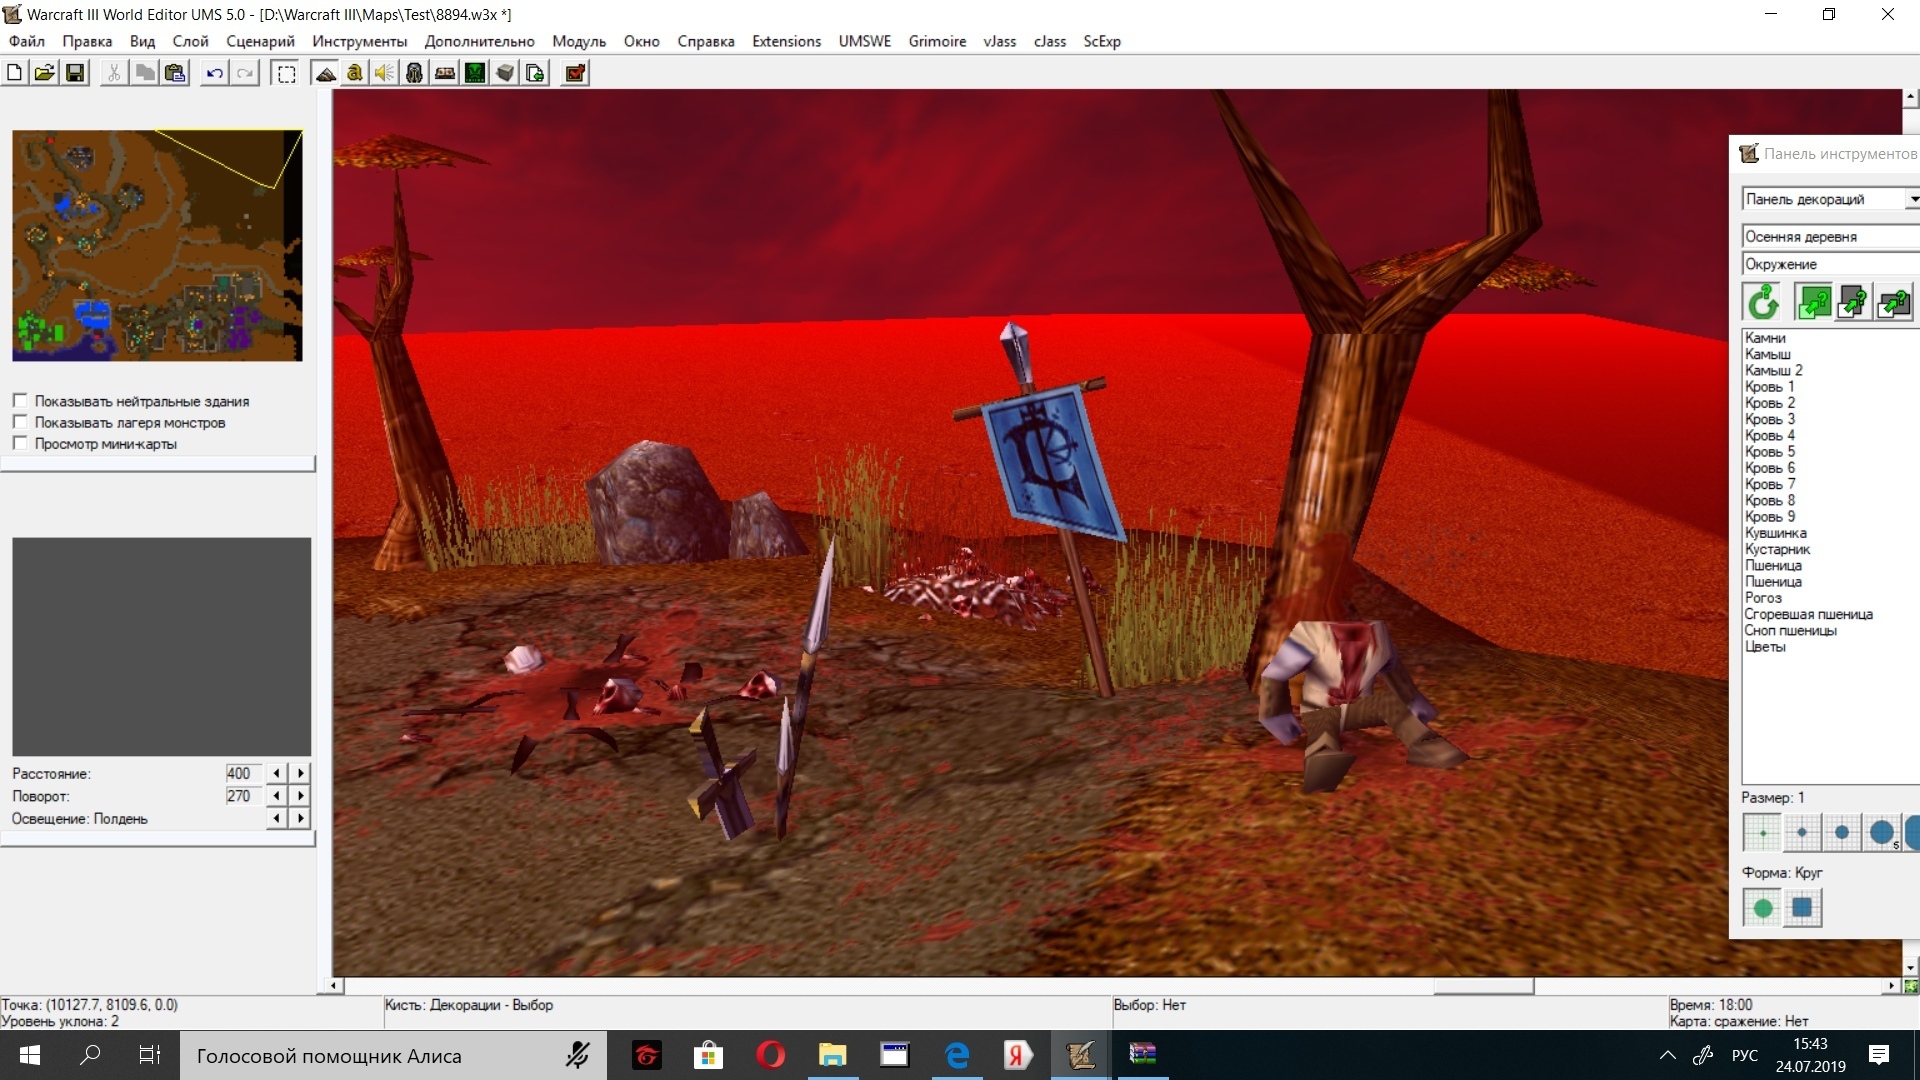The width and height of the screenshot is (1920, 1080).
Task: Select brush size 1
Action: tap(1762, 832)
